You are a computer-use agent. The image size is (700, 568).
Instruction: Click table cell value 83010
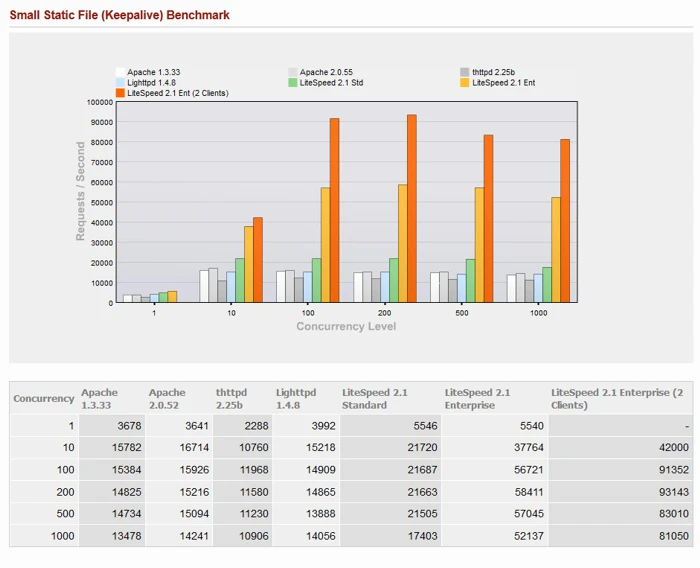point(674,513)
